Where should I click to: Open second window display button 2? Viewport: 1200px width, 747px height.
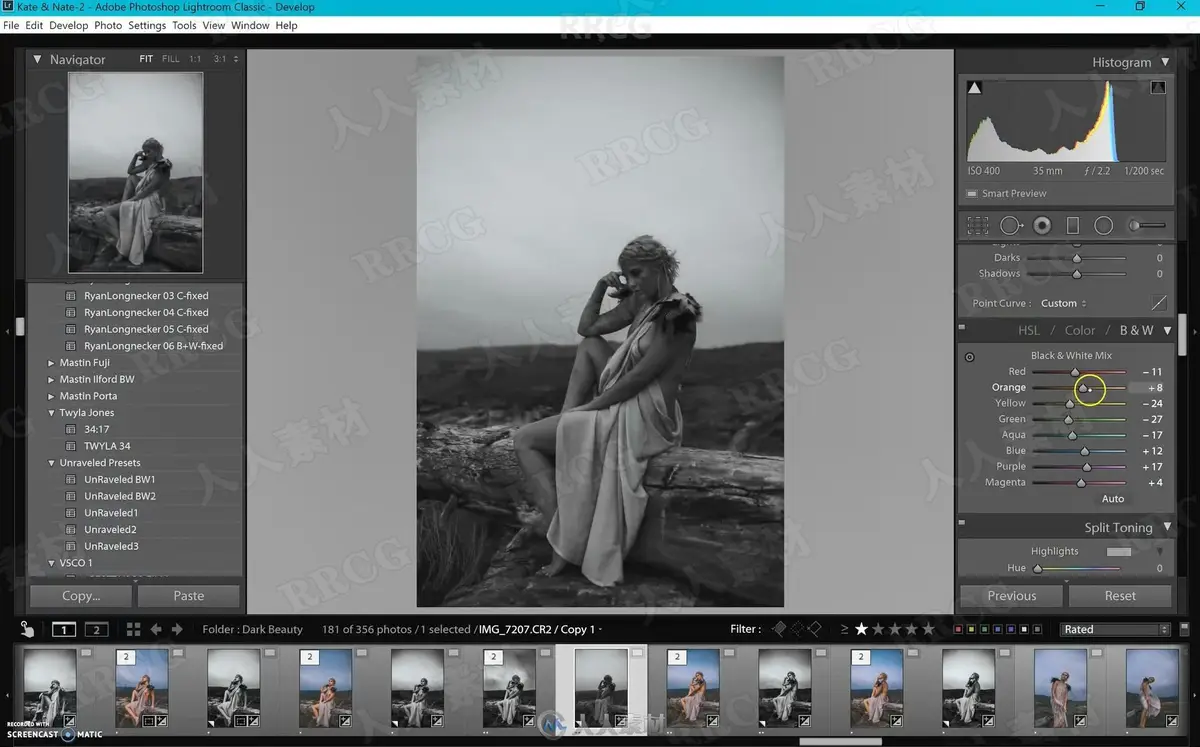tap(96, 629)
